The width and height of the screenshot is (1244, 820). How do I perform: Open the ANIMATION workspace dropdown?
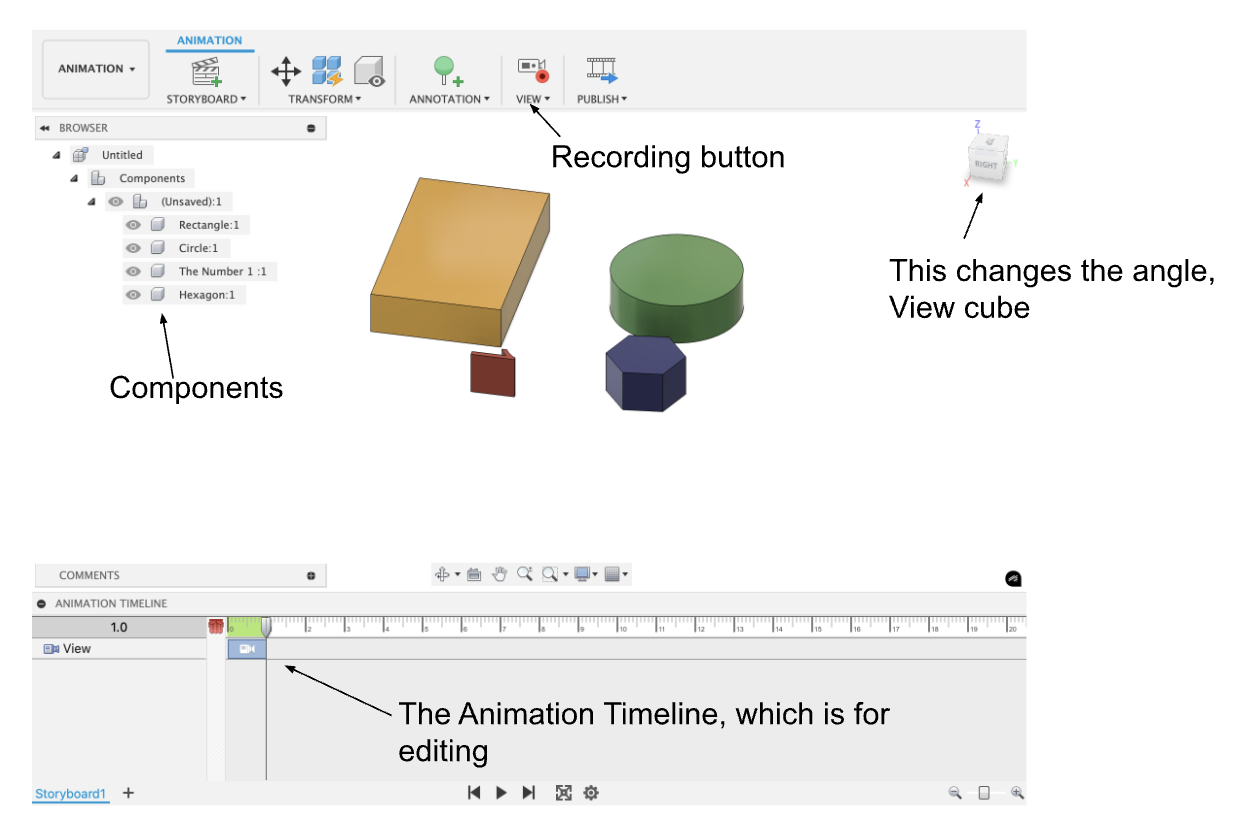pos(95,68)
